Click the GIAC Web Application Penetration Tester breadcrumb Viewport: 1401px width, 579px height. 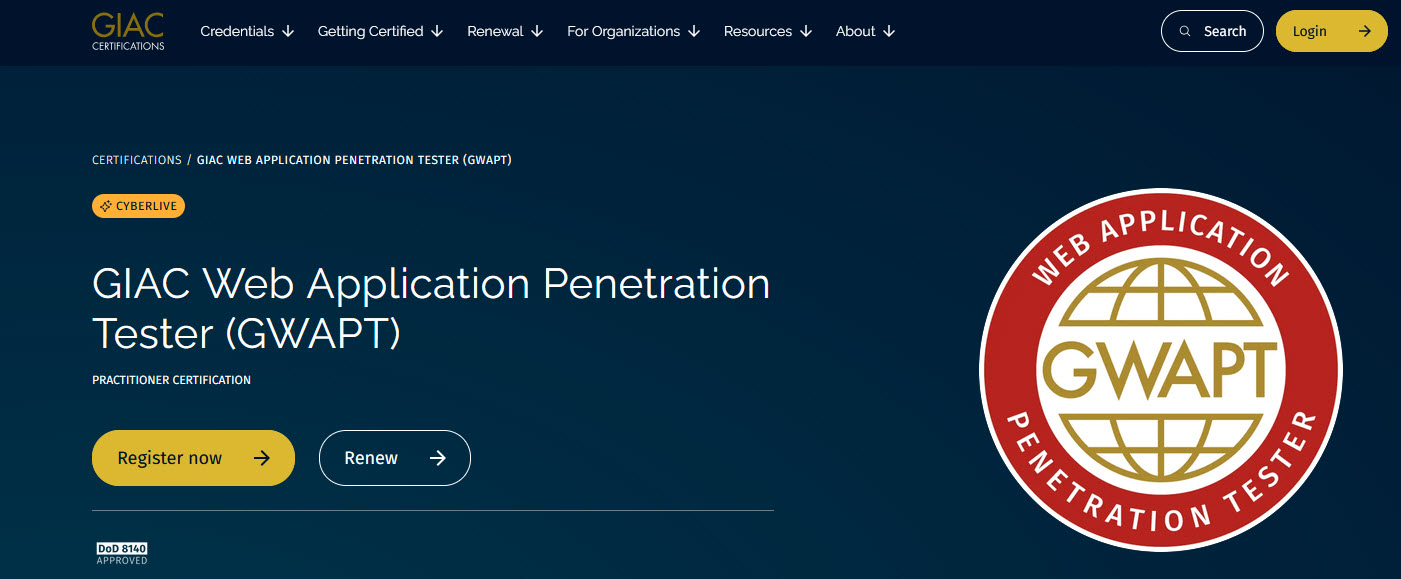(354, 160)
